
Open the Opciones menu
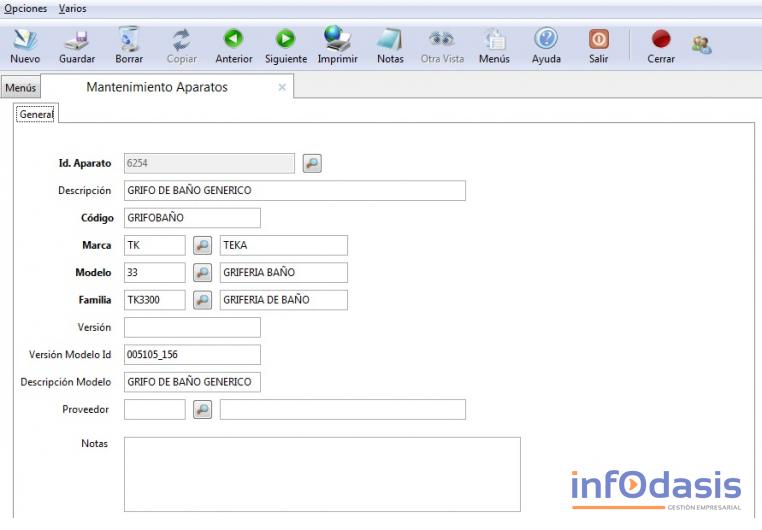click(26, 8)
